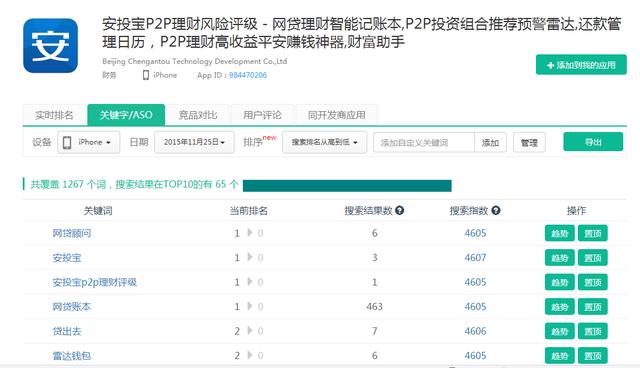640x368 pixels.
Task: Click 置顶 button in 雷达钱包 row
Action: (593, 356)
